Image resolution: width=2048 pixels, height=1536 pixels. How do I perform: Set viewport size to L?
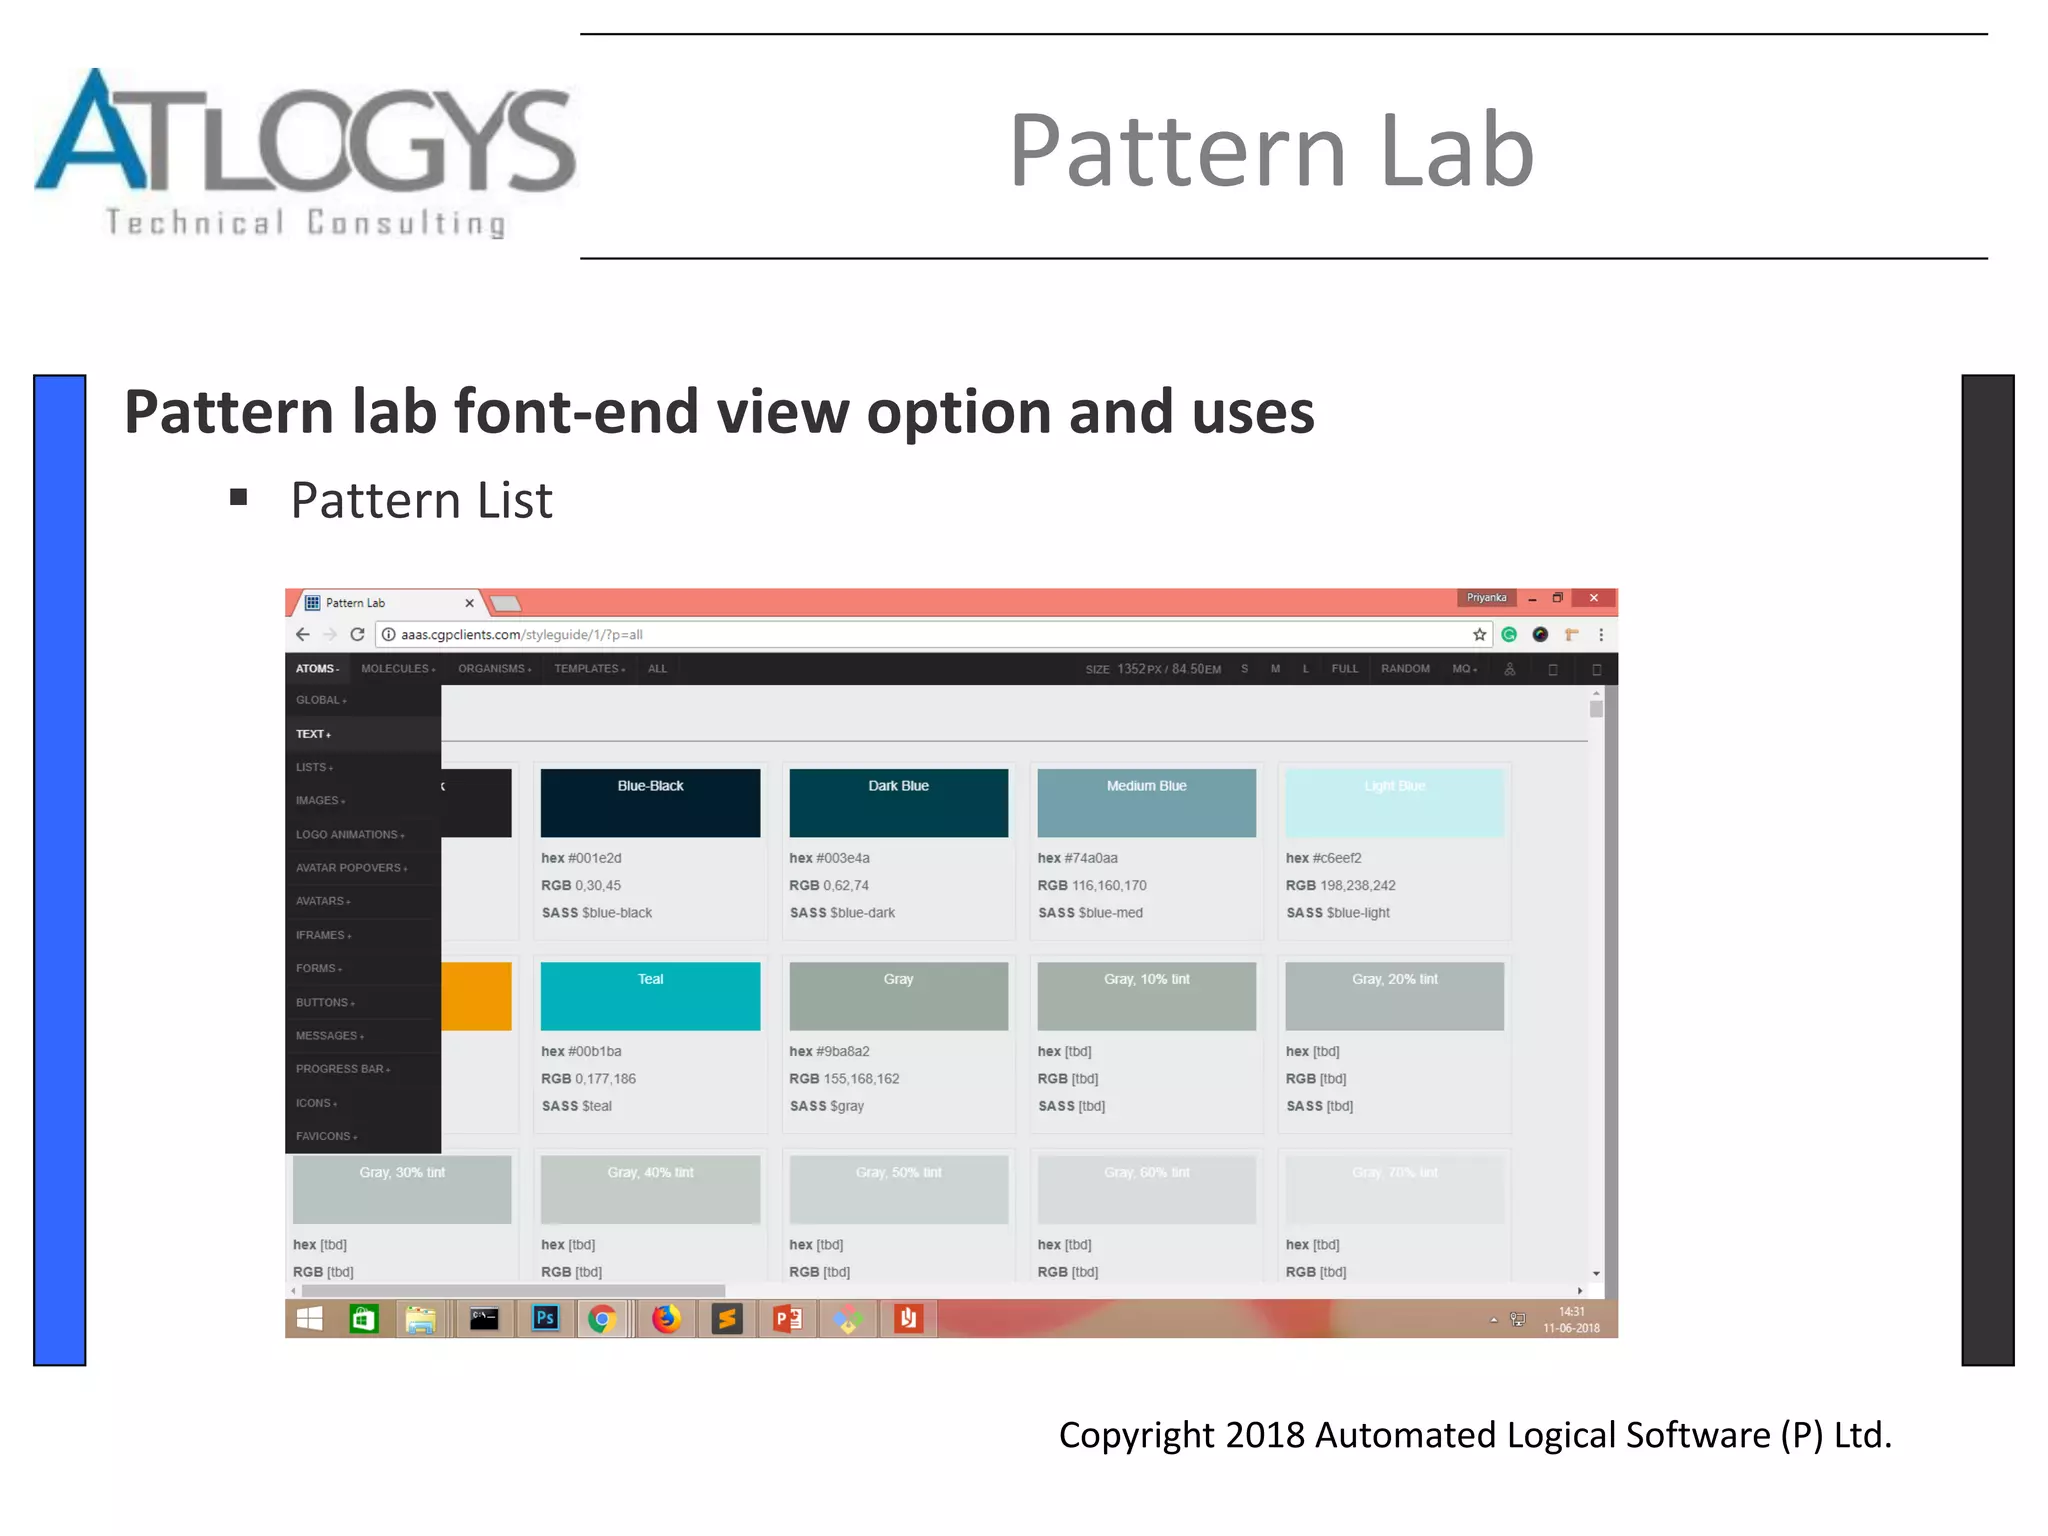click(x=1306, y=669)
